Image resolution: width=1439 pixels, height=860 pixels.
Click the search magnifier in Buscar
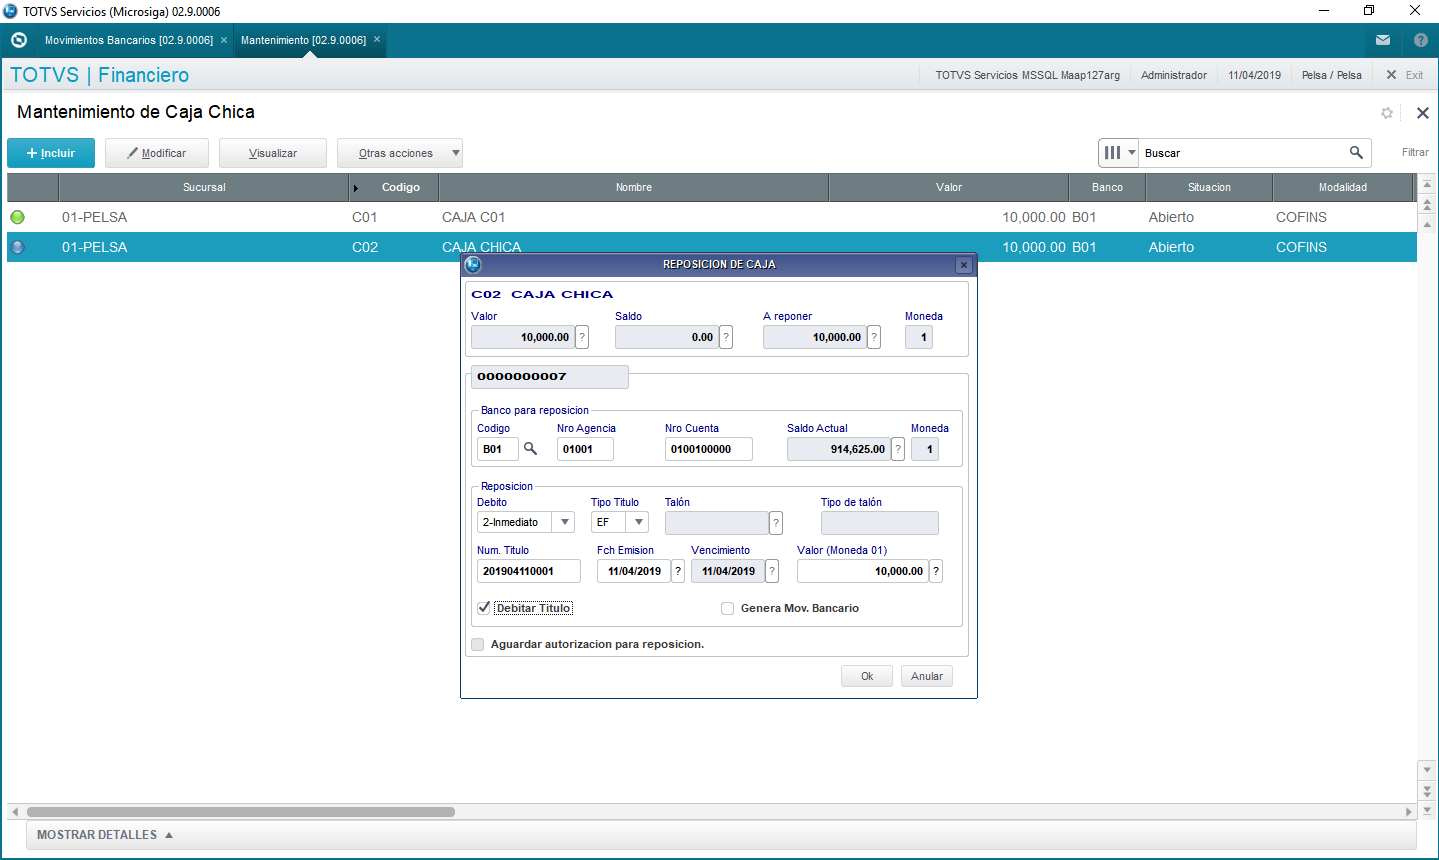1356,152
